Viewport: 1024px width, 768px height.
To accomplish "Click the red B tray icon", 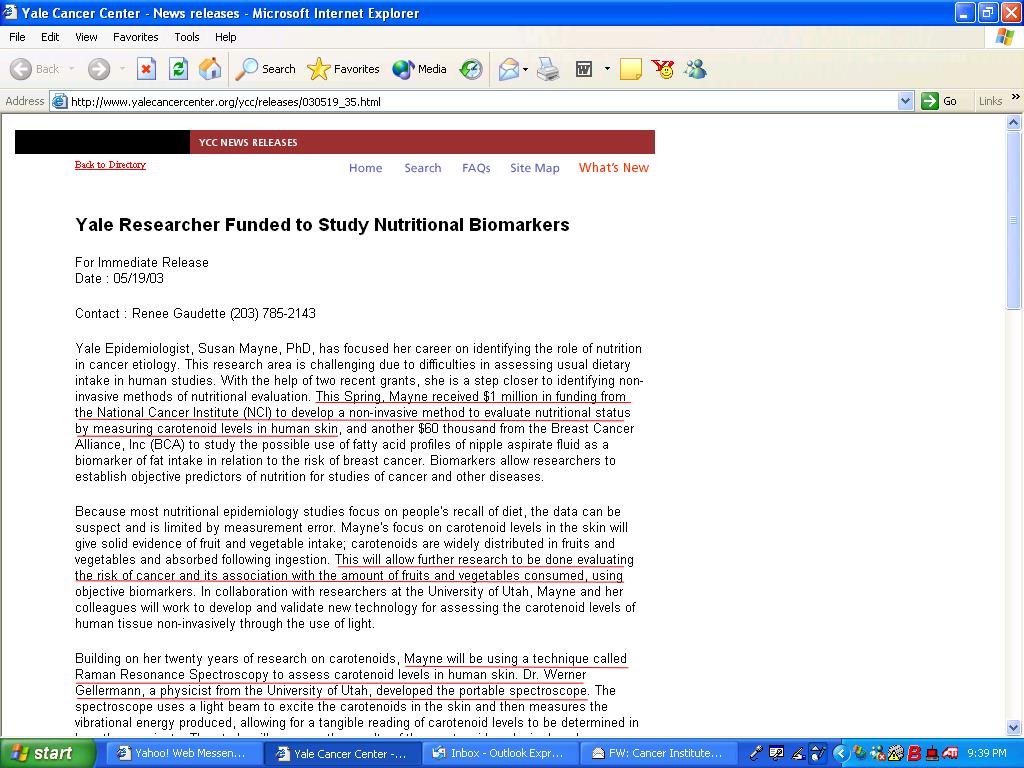I will tap(914, 754).
